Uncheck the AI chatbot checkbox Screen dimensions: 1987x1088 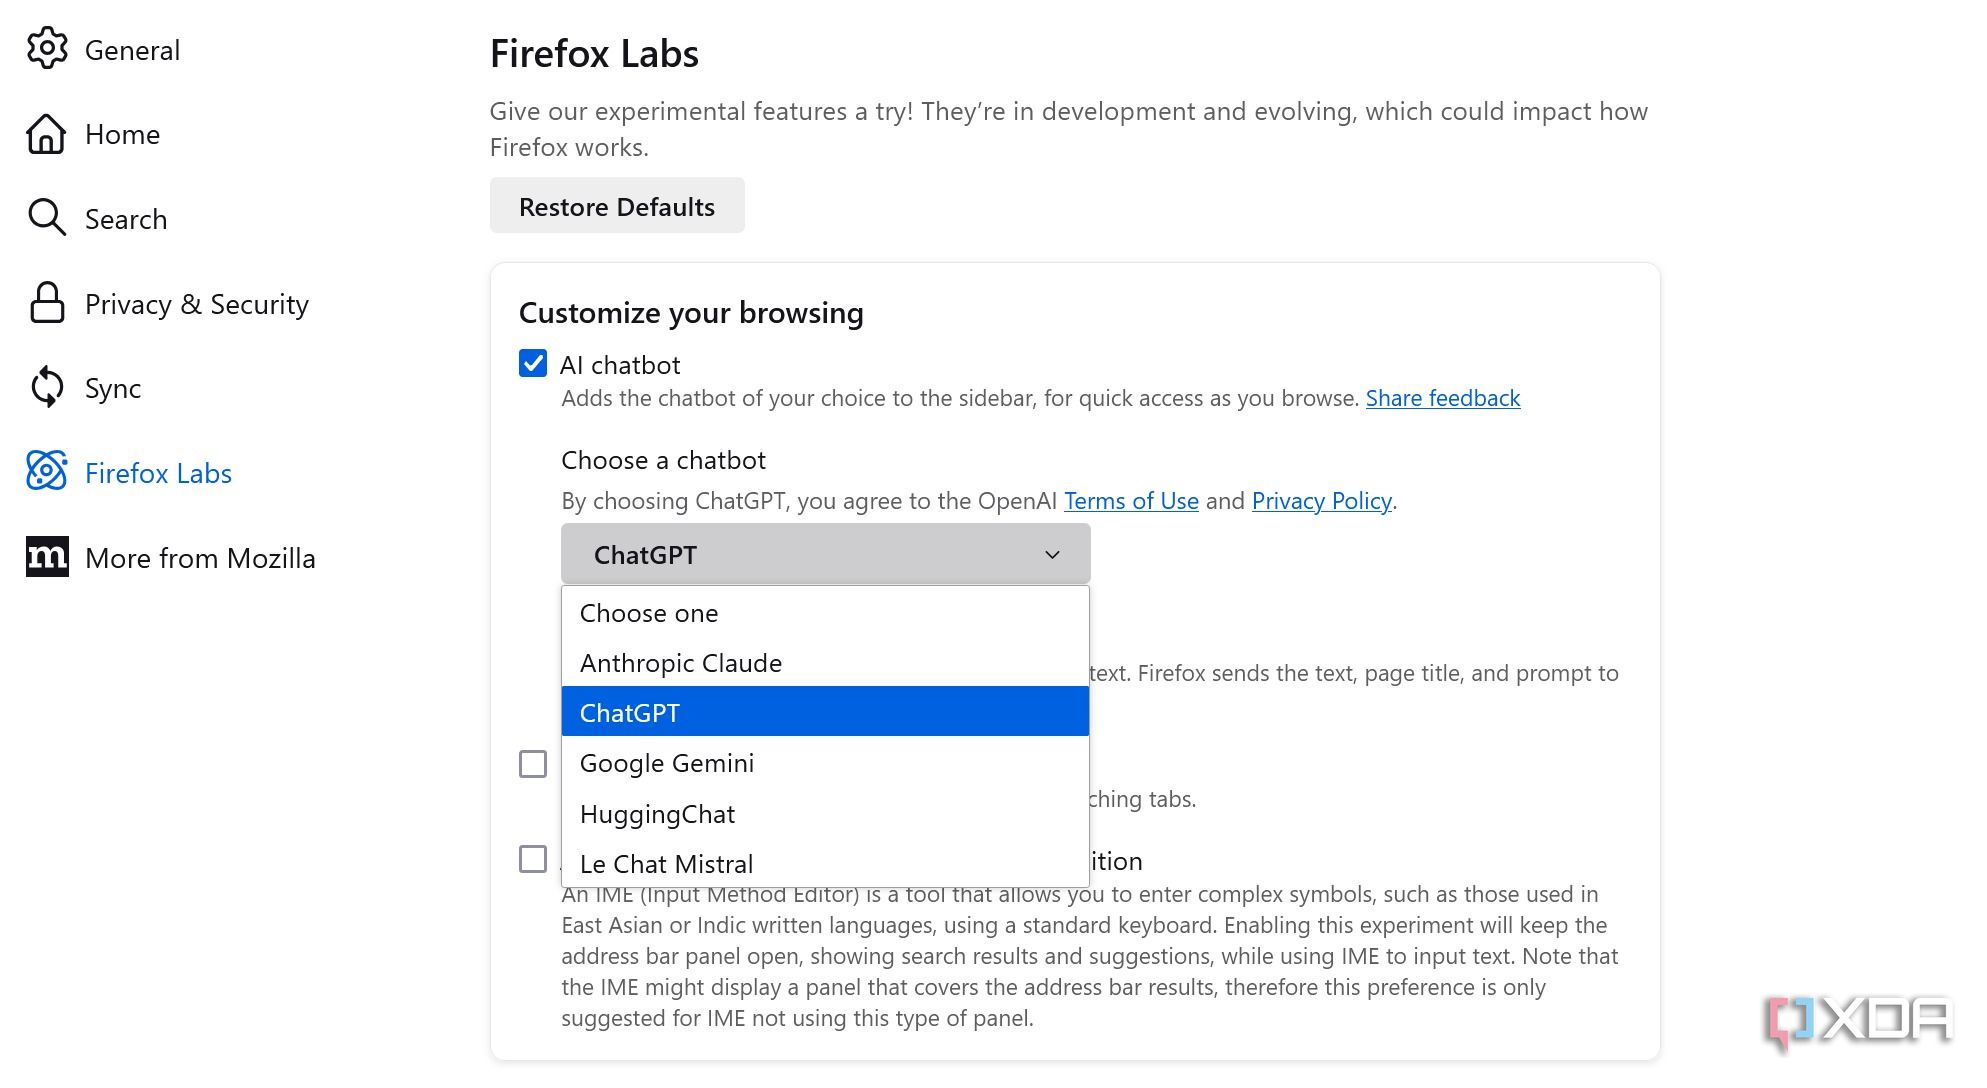click(533, 363)
